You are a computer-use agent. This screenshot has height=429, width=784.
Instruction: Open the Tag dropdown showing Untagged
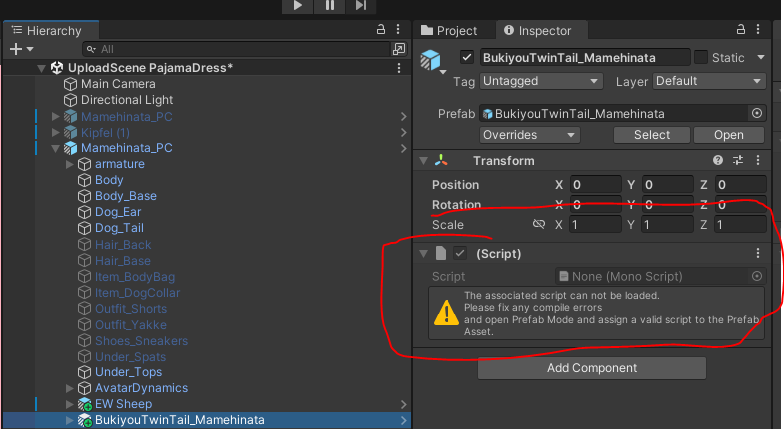point(541,81)
